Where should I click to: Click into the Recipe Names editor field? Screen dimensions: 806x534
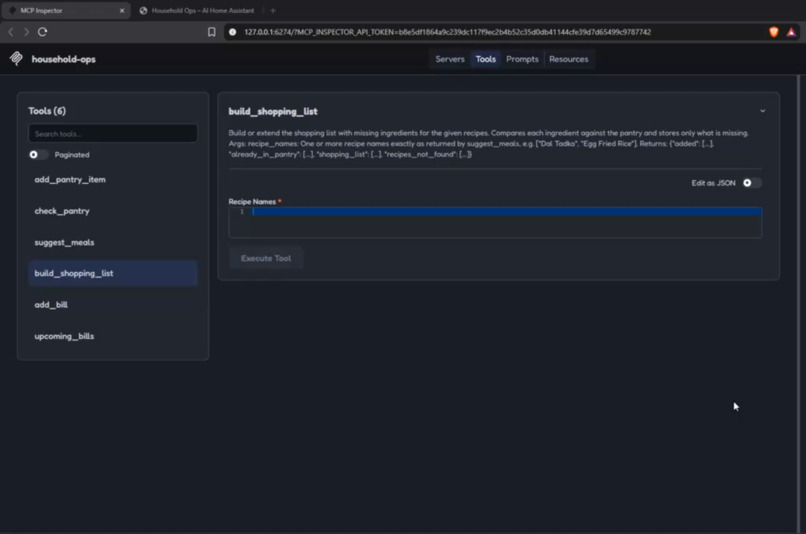(495, 222)
